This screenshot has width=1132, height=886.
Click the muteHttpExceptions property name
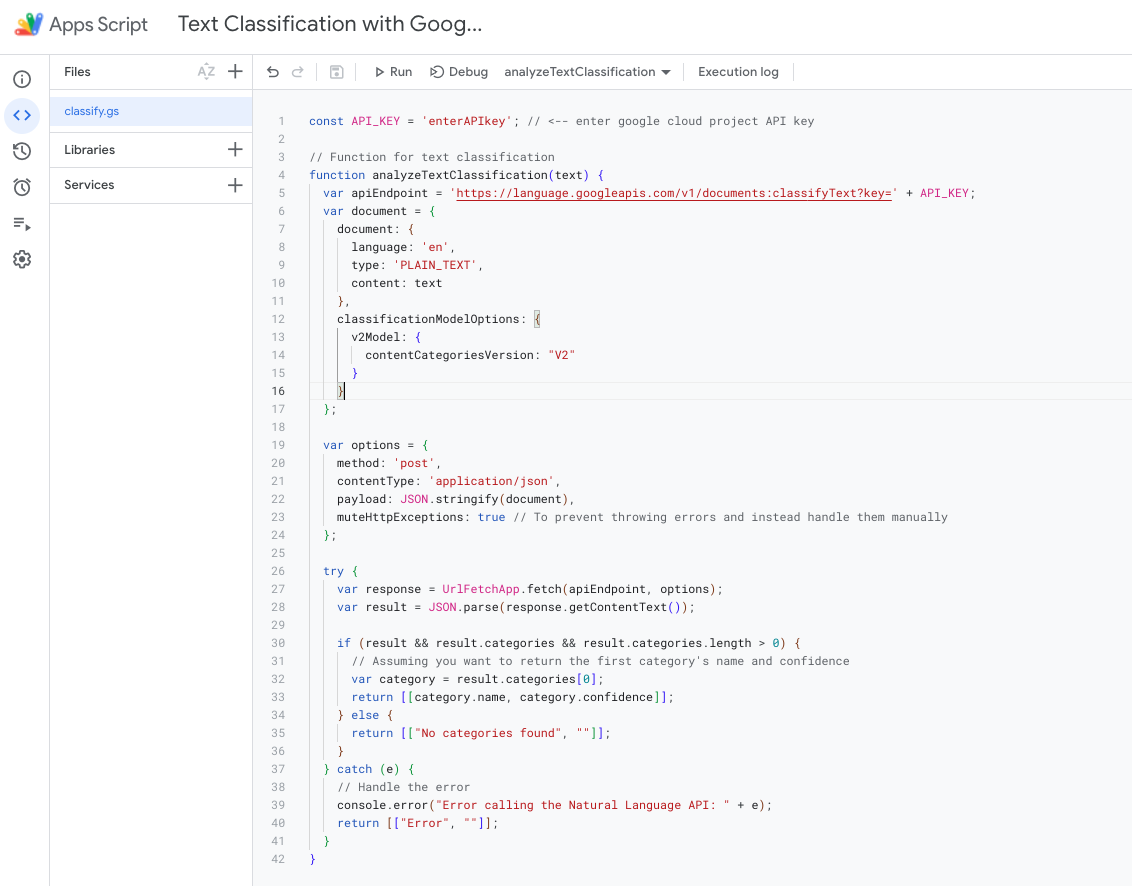(400, 517)
